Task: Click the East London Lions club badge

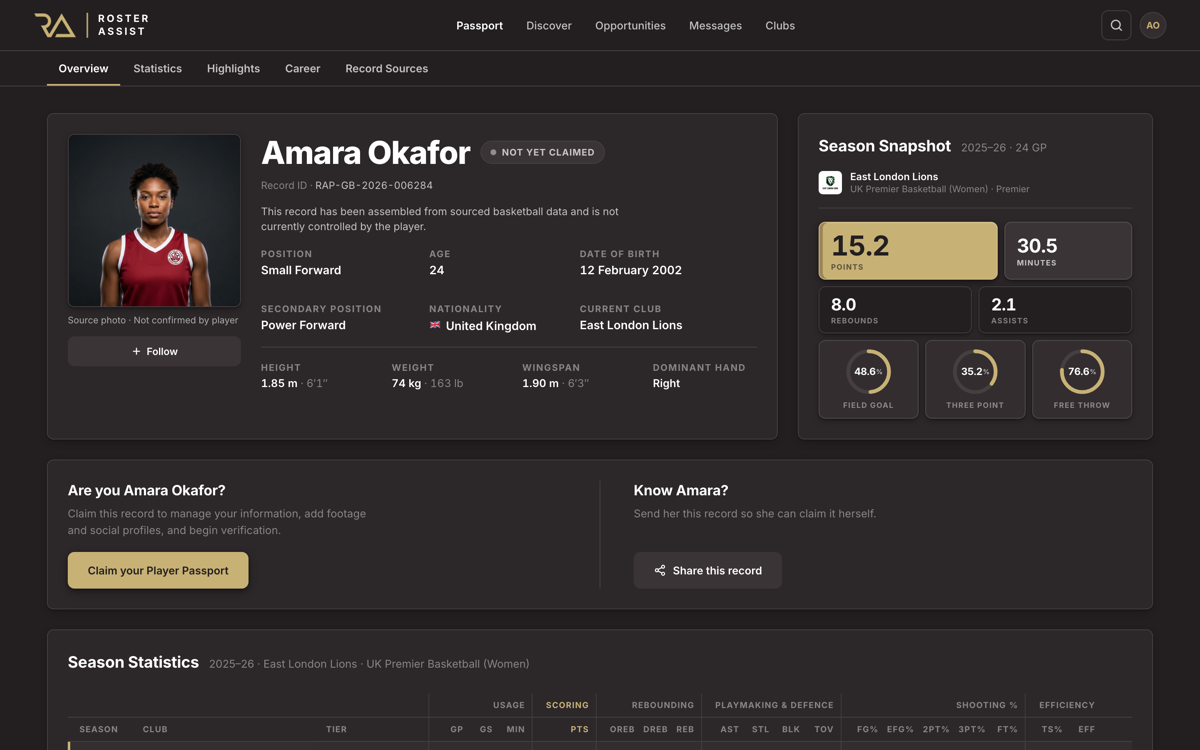Action: 830,182
